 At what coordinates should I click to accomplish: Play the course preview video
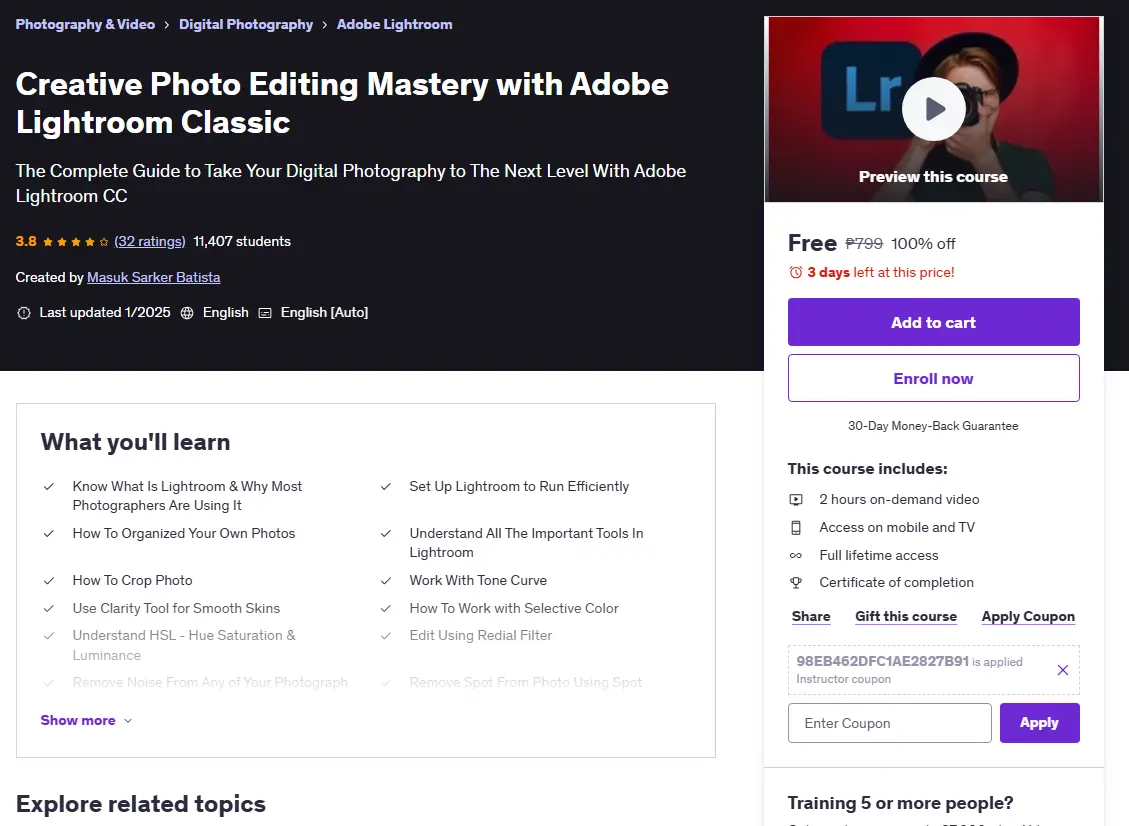933,109
